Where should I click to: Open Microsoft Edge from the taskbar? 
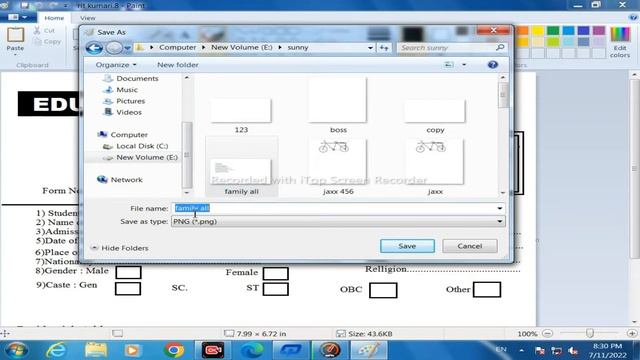tap(252, 350)
